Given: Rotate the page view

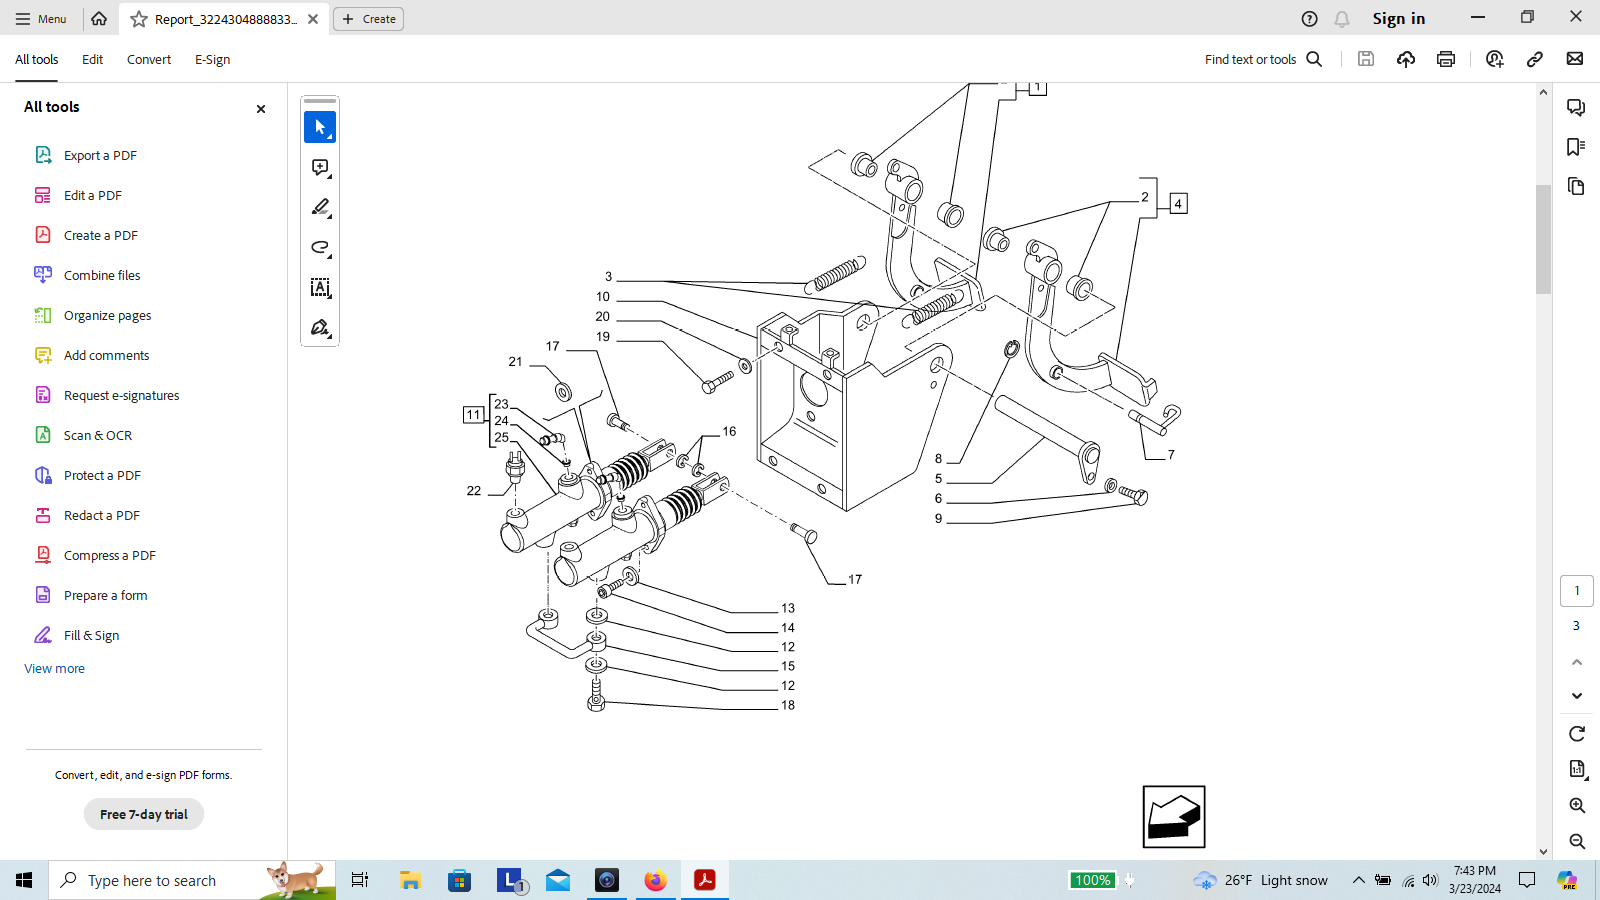Looking at the screenshot, I should [x=1577, y=733].
